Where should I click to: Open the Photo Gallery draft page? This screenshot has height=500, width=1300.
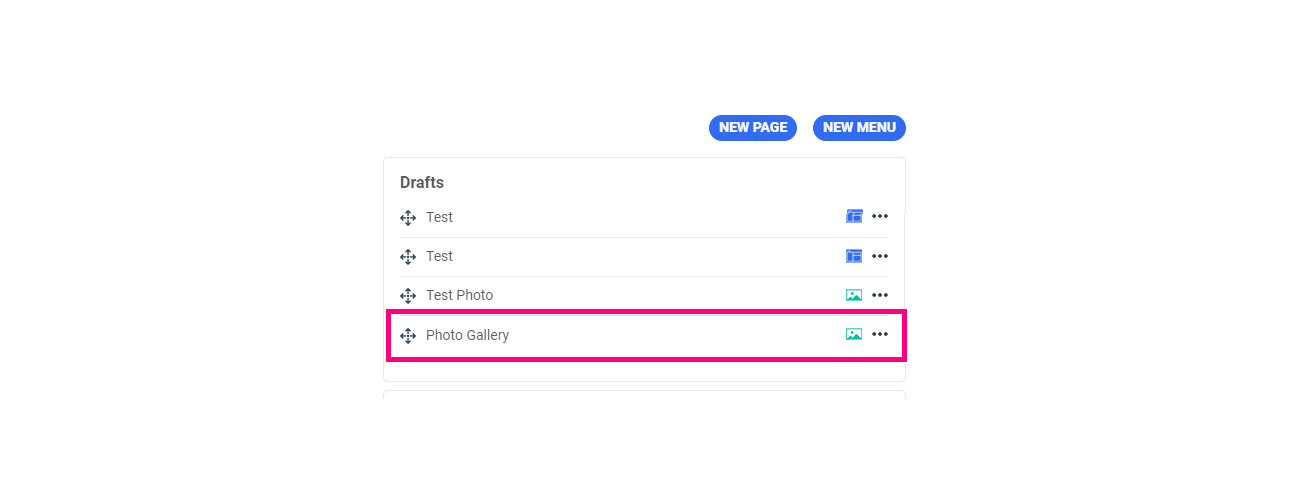[x=467, y=335]
